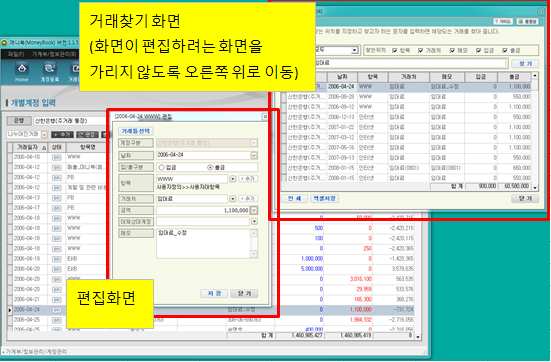Click the 인쇄 print button
Viewport: 551px width, 362px height.
tap(294, 199)
